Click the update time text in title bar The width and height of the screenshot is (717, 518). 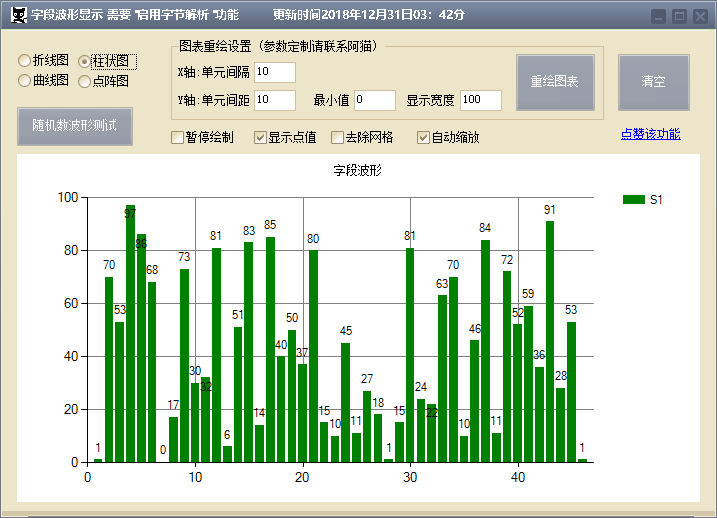tap(369, 15)
